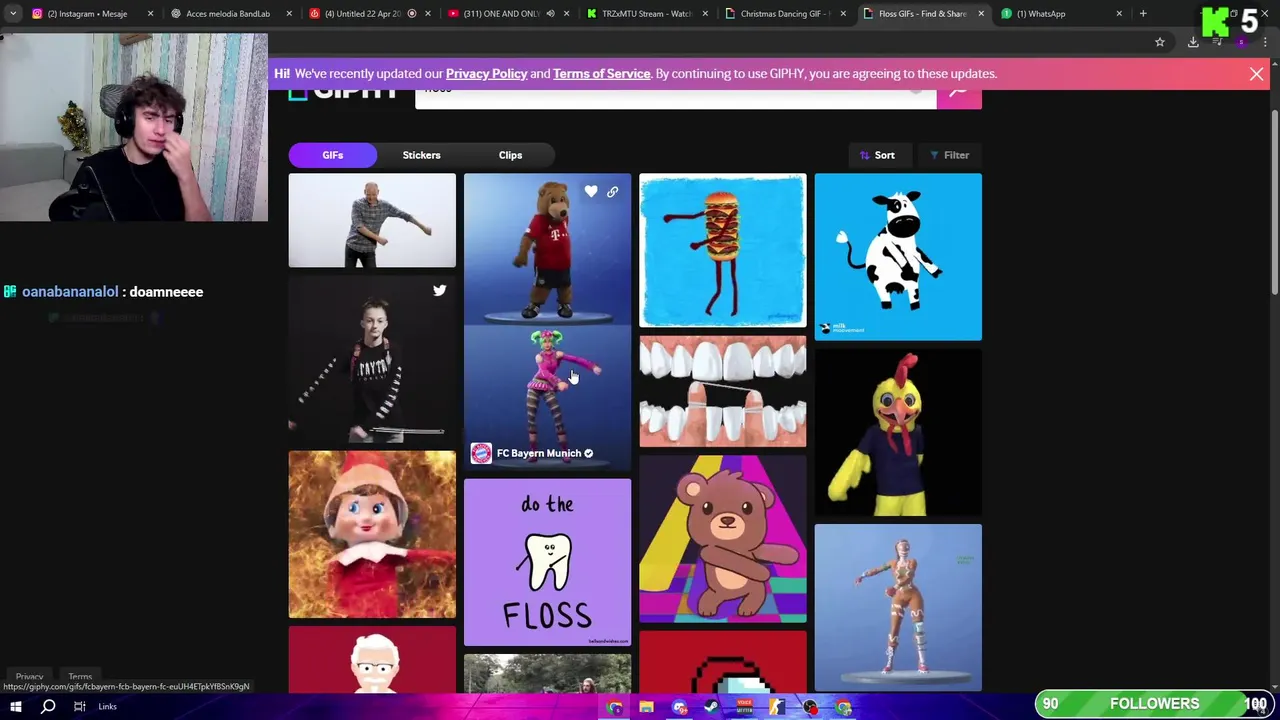
Task: Open the tab search chevron at top left
Action: (x=13, y=14)
